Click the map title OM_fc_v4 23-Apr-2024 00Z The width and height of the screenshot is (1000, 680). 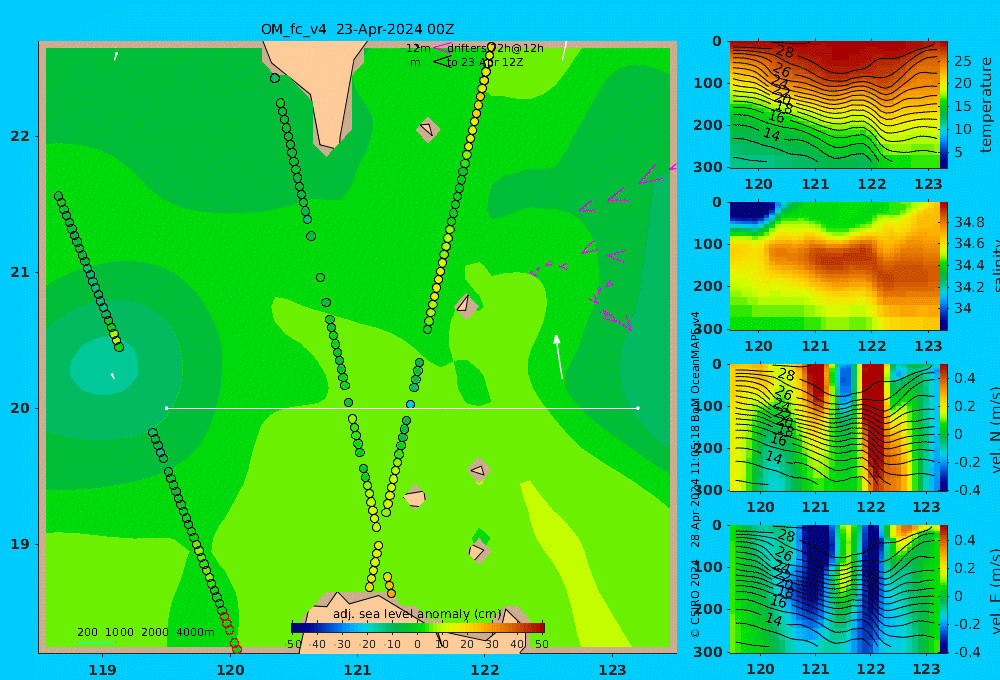click(x=357, y=29)
